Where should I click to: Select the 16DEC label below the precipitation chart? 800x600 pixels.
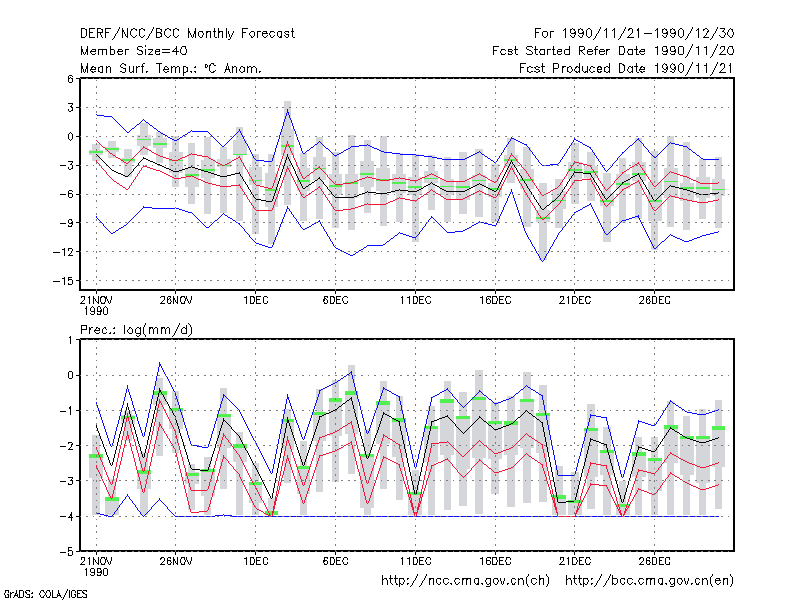495,561
